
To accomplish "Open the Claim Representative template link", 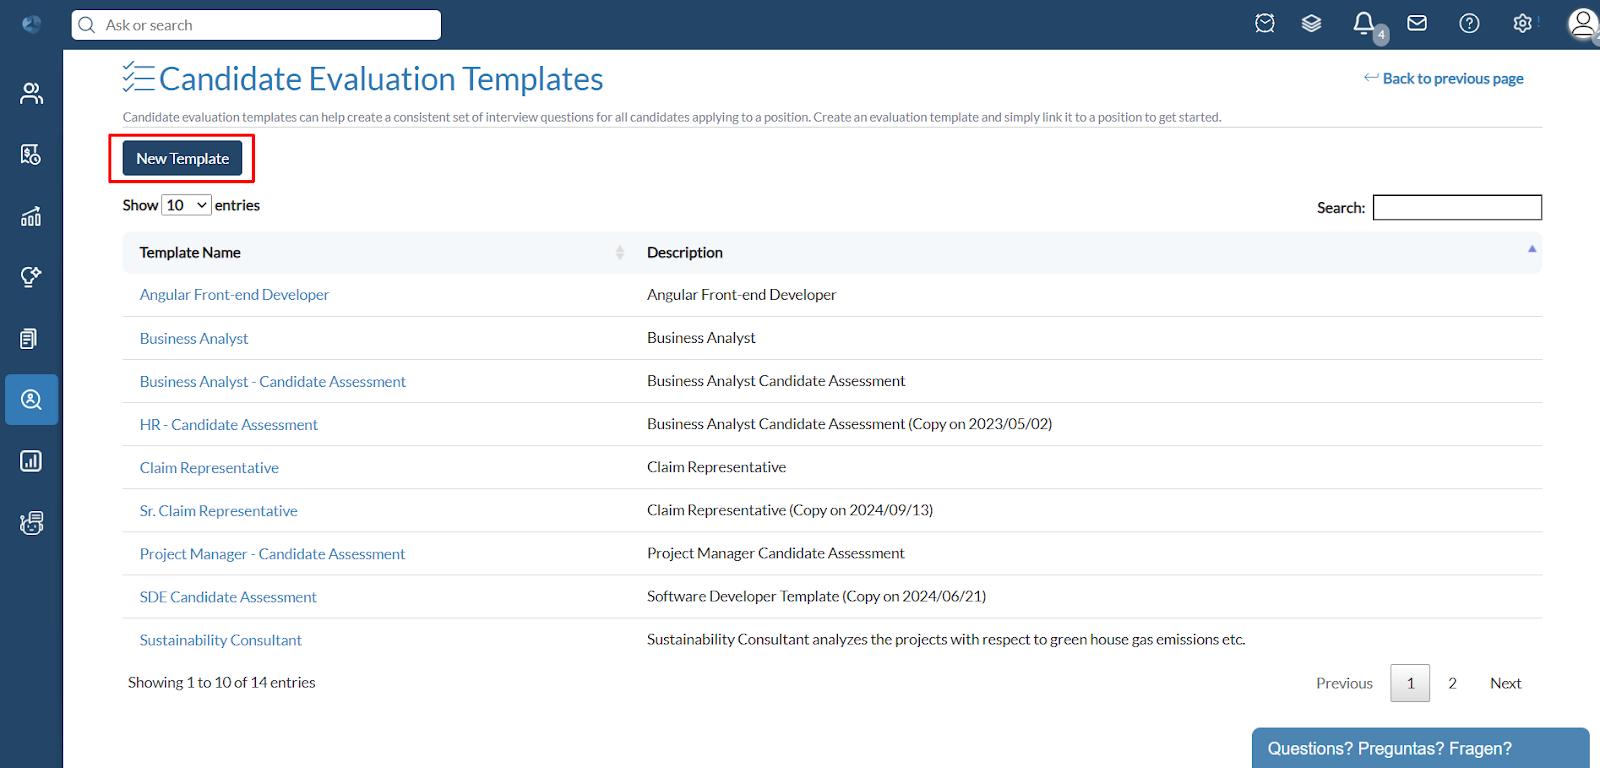I will pyautogui.click(x=209, y=467).
